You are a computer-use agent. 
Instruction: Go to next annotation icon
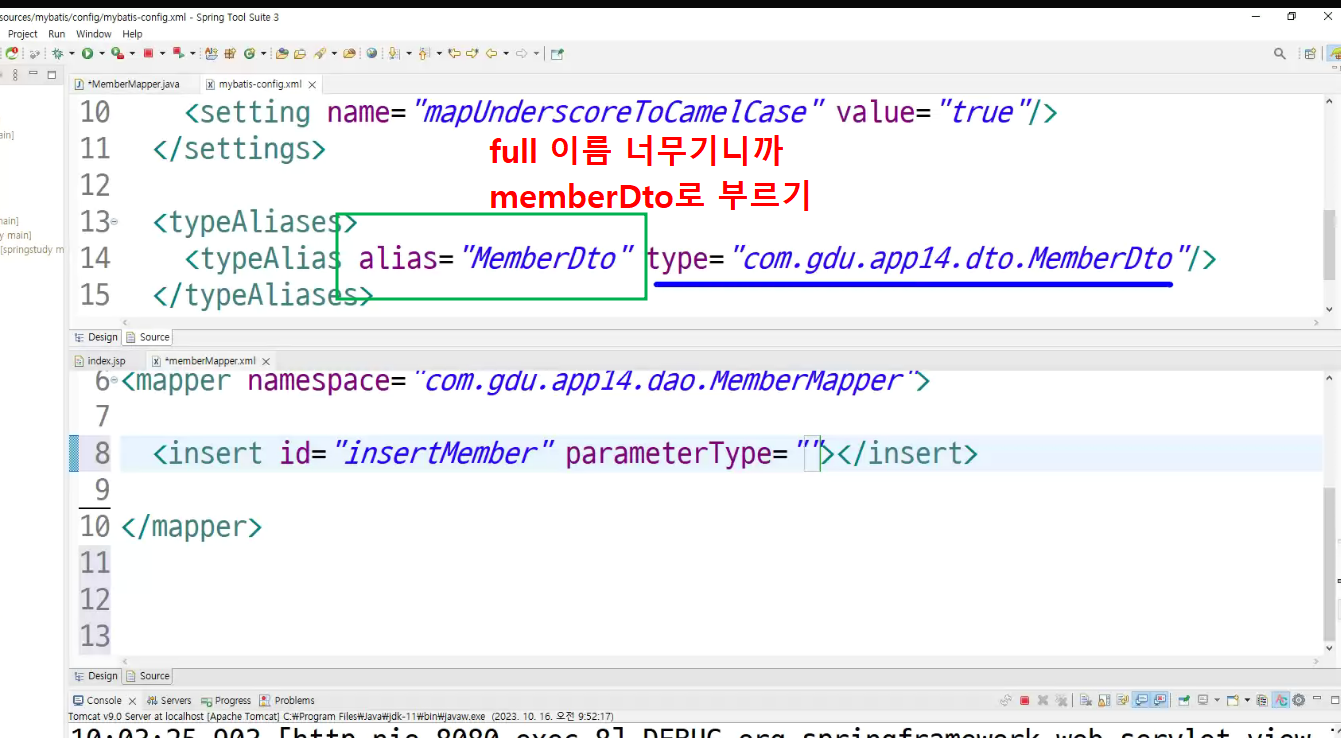point(394,53)
